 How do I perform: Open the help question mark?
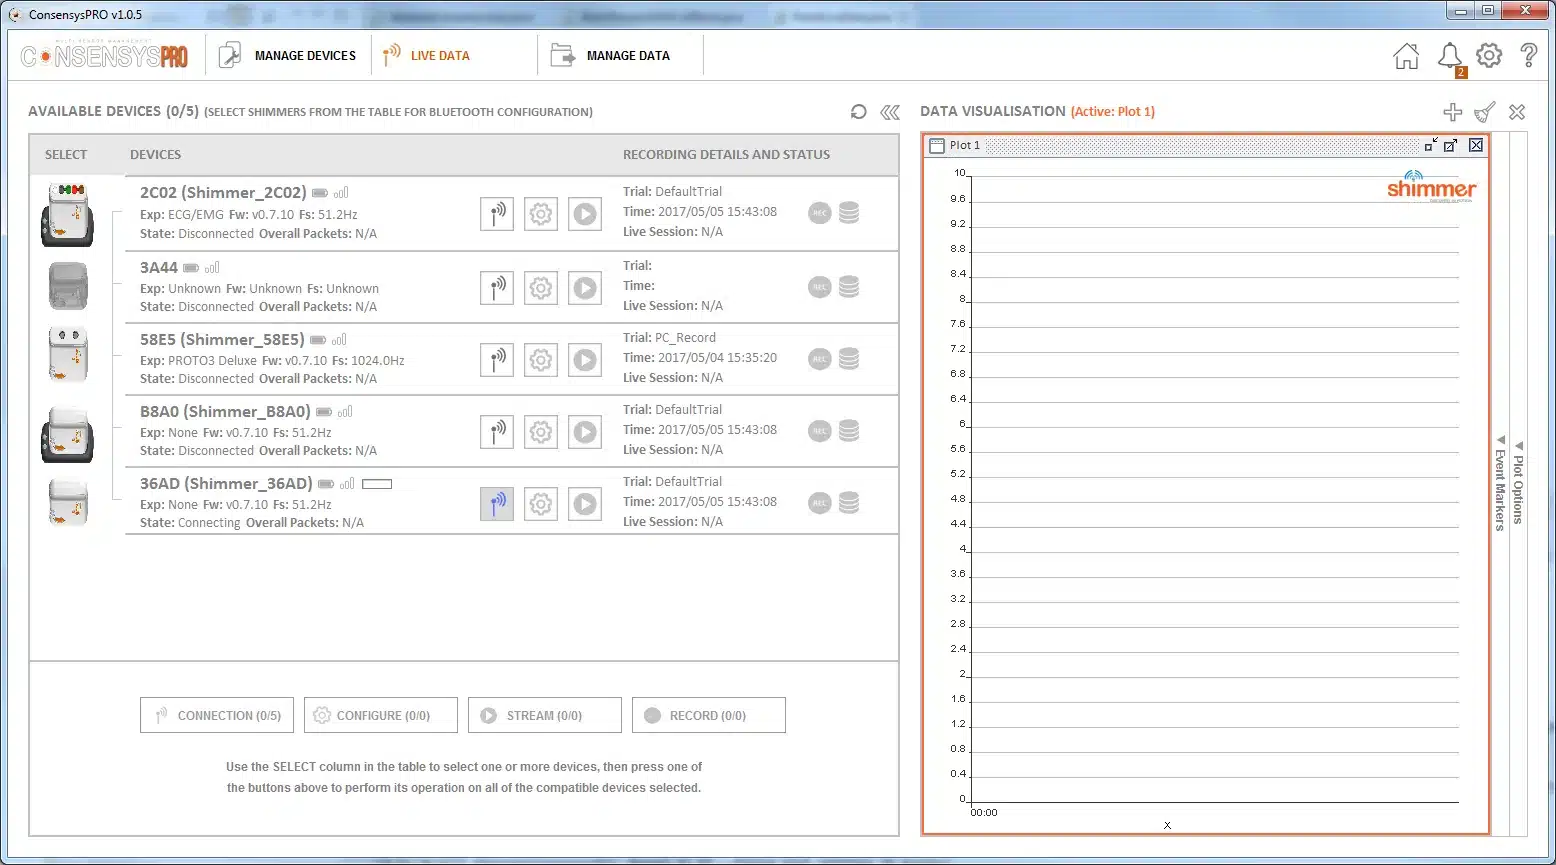coord(1528,56)
